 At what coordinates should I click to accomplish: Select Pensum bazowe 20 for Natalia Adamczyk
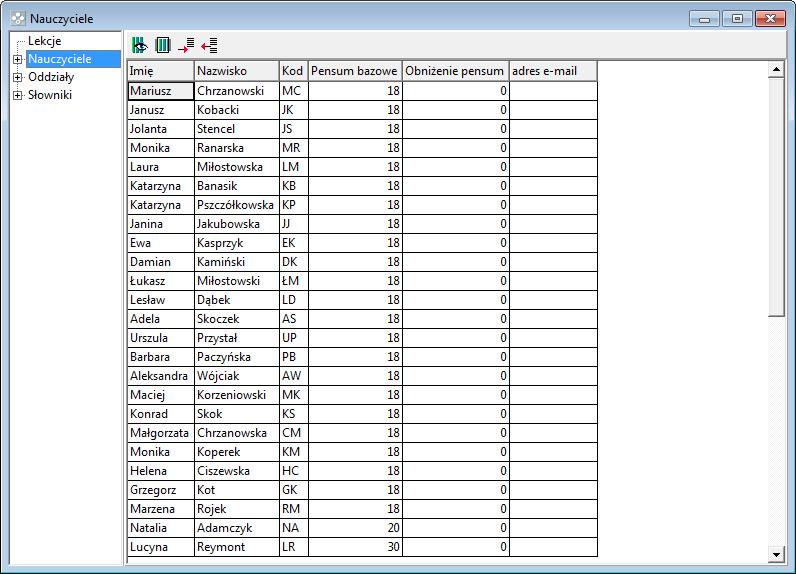[355, 528]
